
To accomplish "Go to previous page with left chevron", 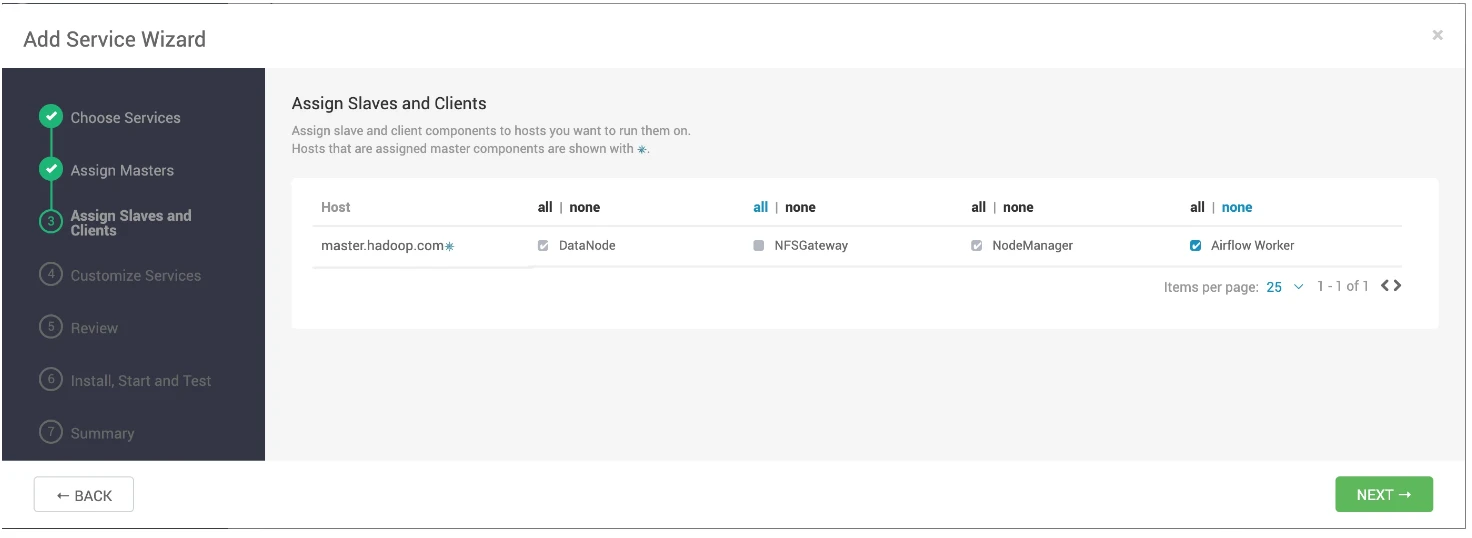I will (x=1386, y=286).
